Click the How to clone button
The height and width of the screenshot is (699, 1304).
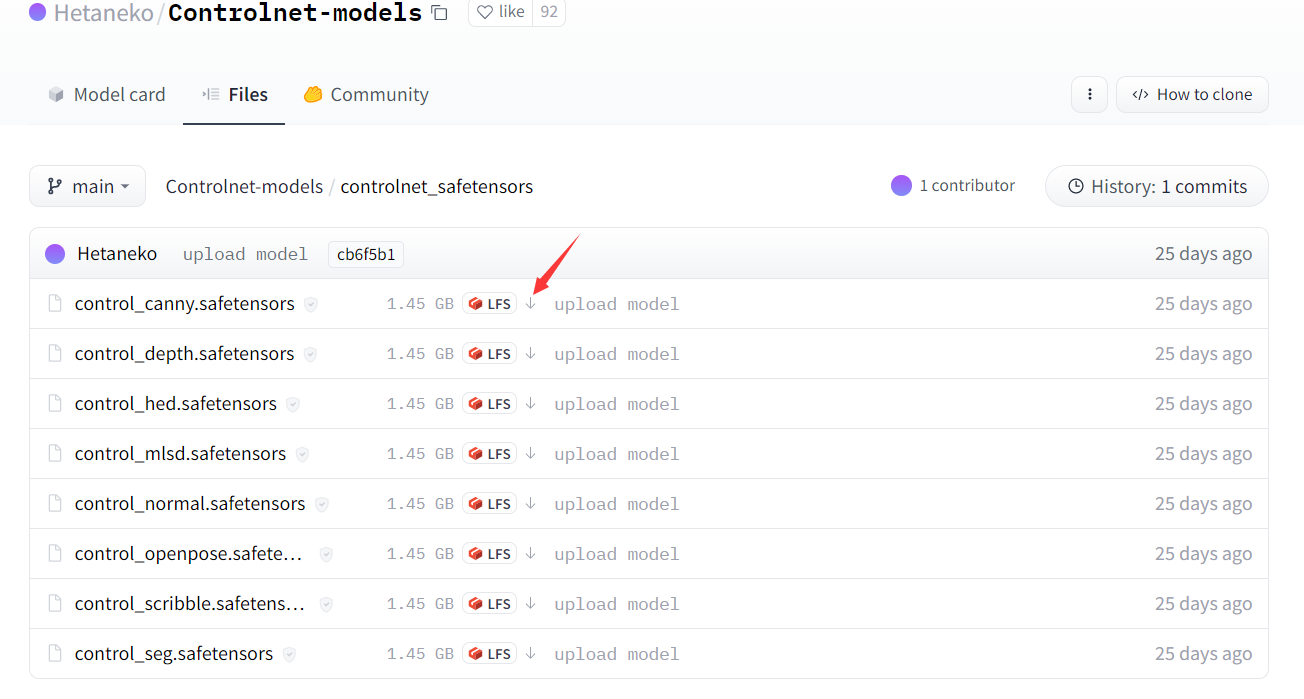[x=1192, y=95]
